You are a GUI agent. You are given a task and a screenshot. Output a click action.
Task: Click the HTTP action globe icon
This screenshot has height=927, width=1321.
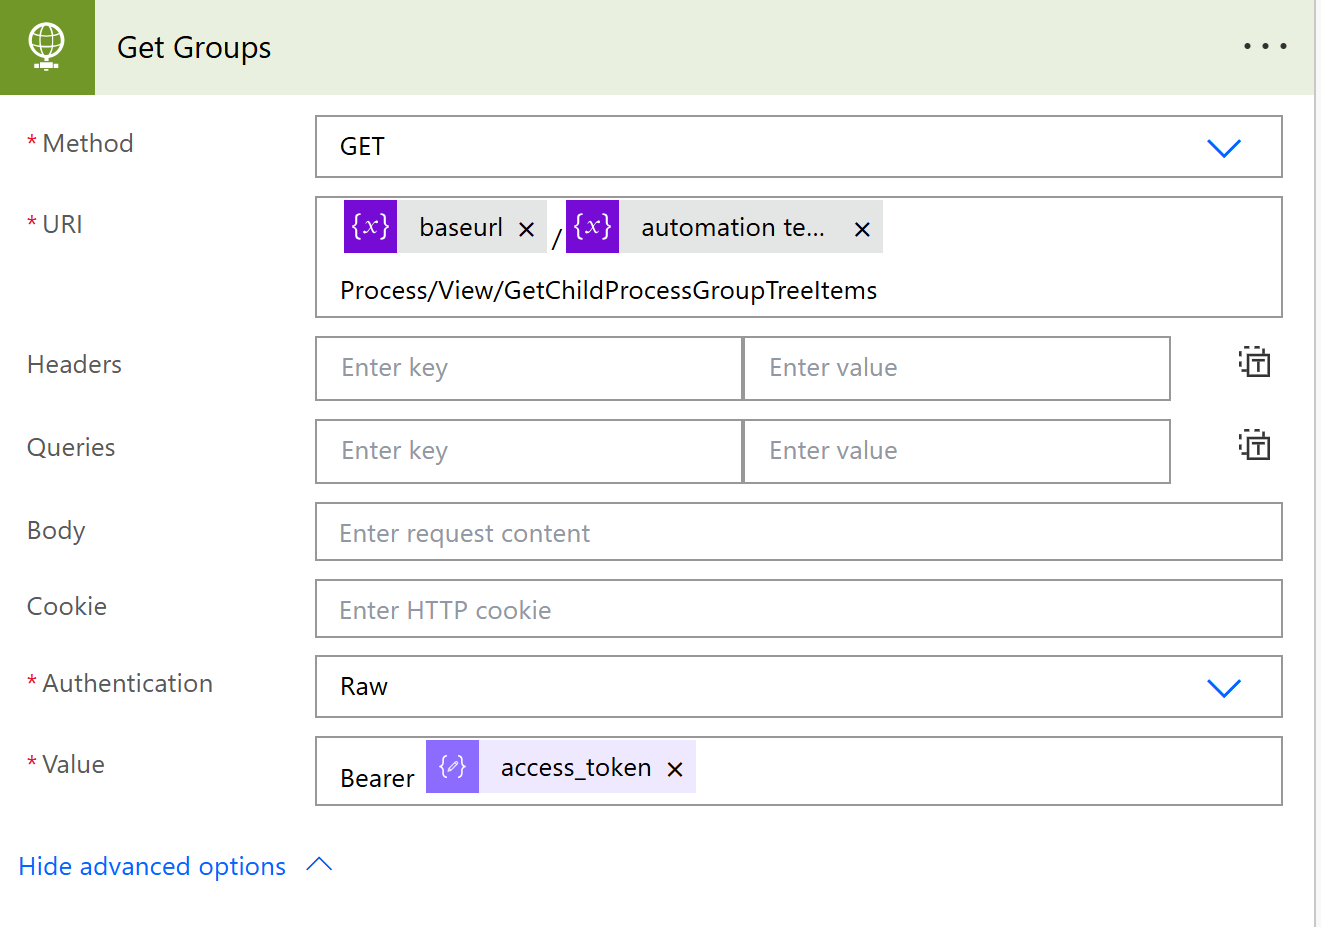coord(47,47)
